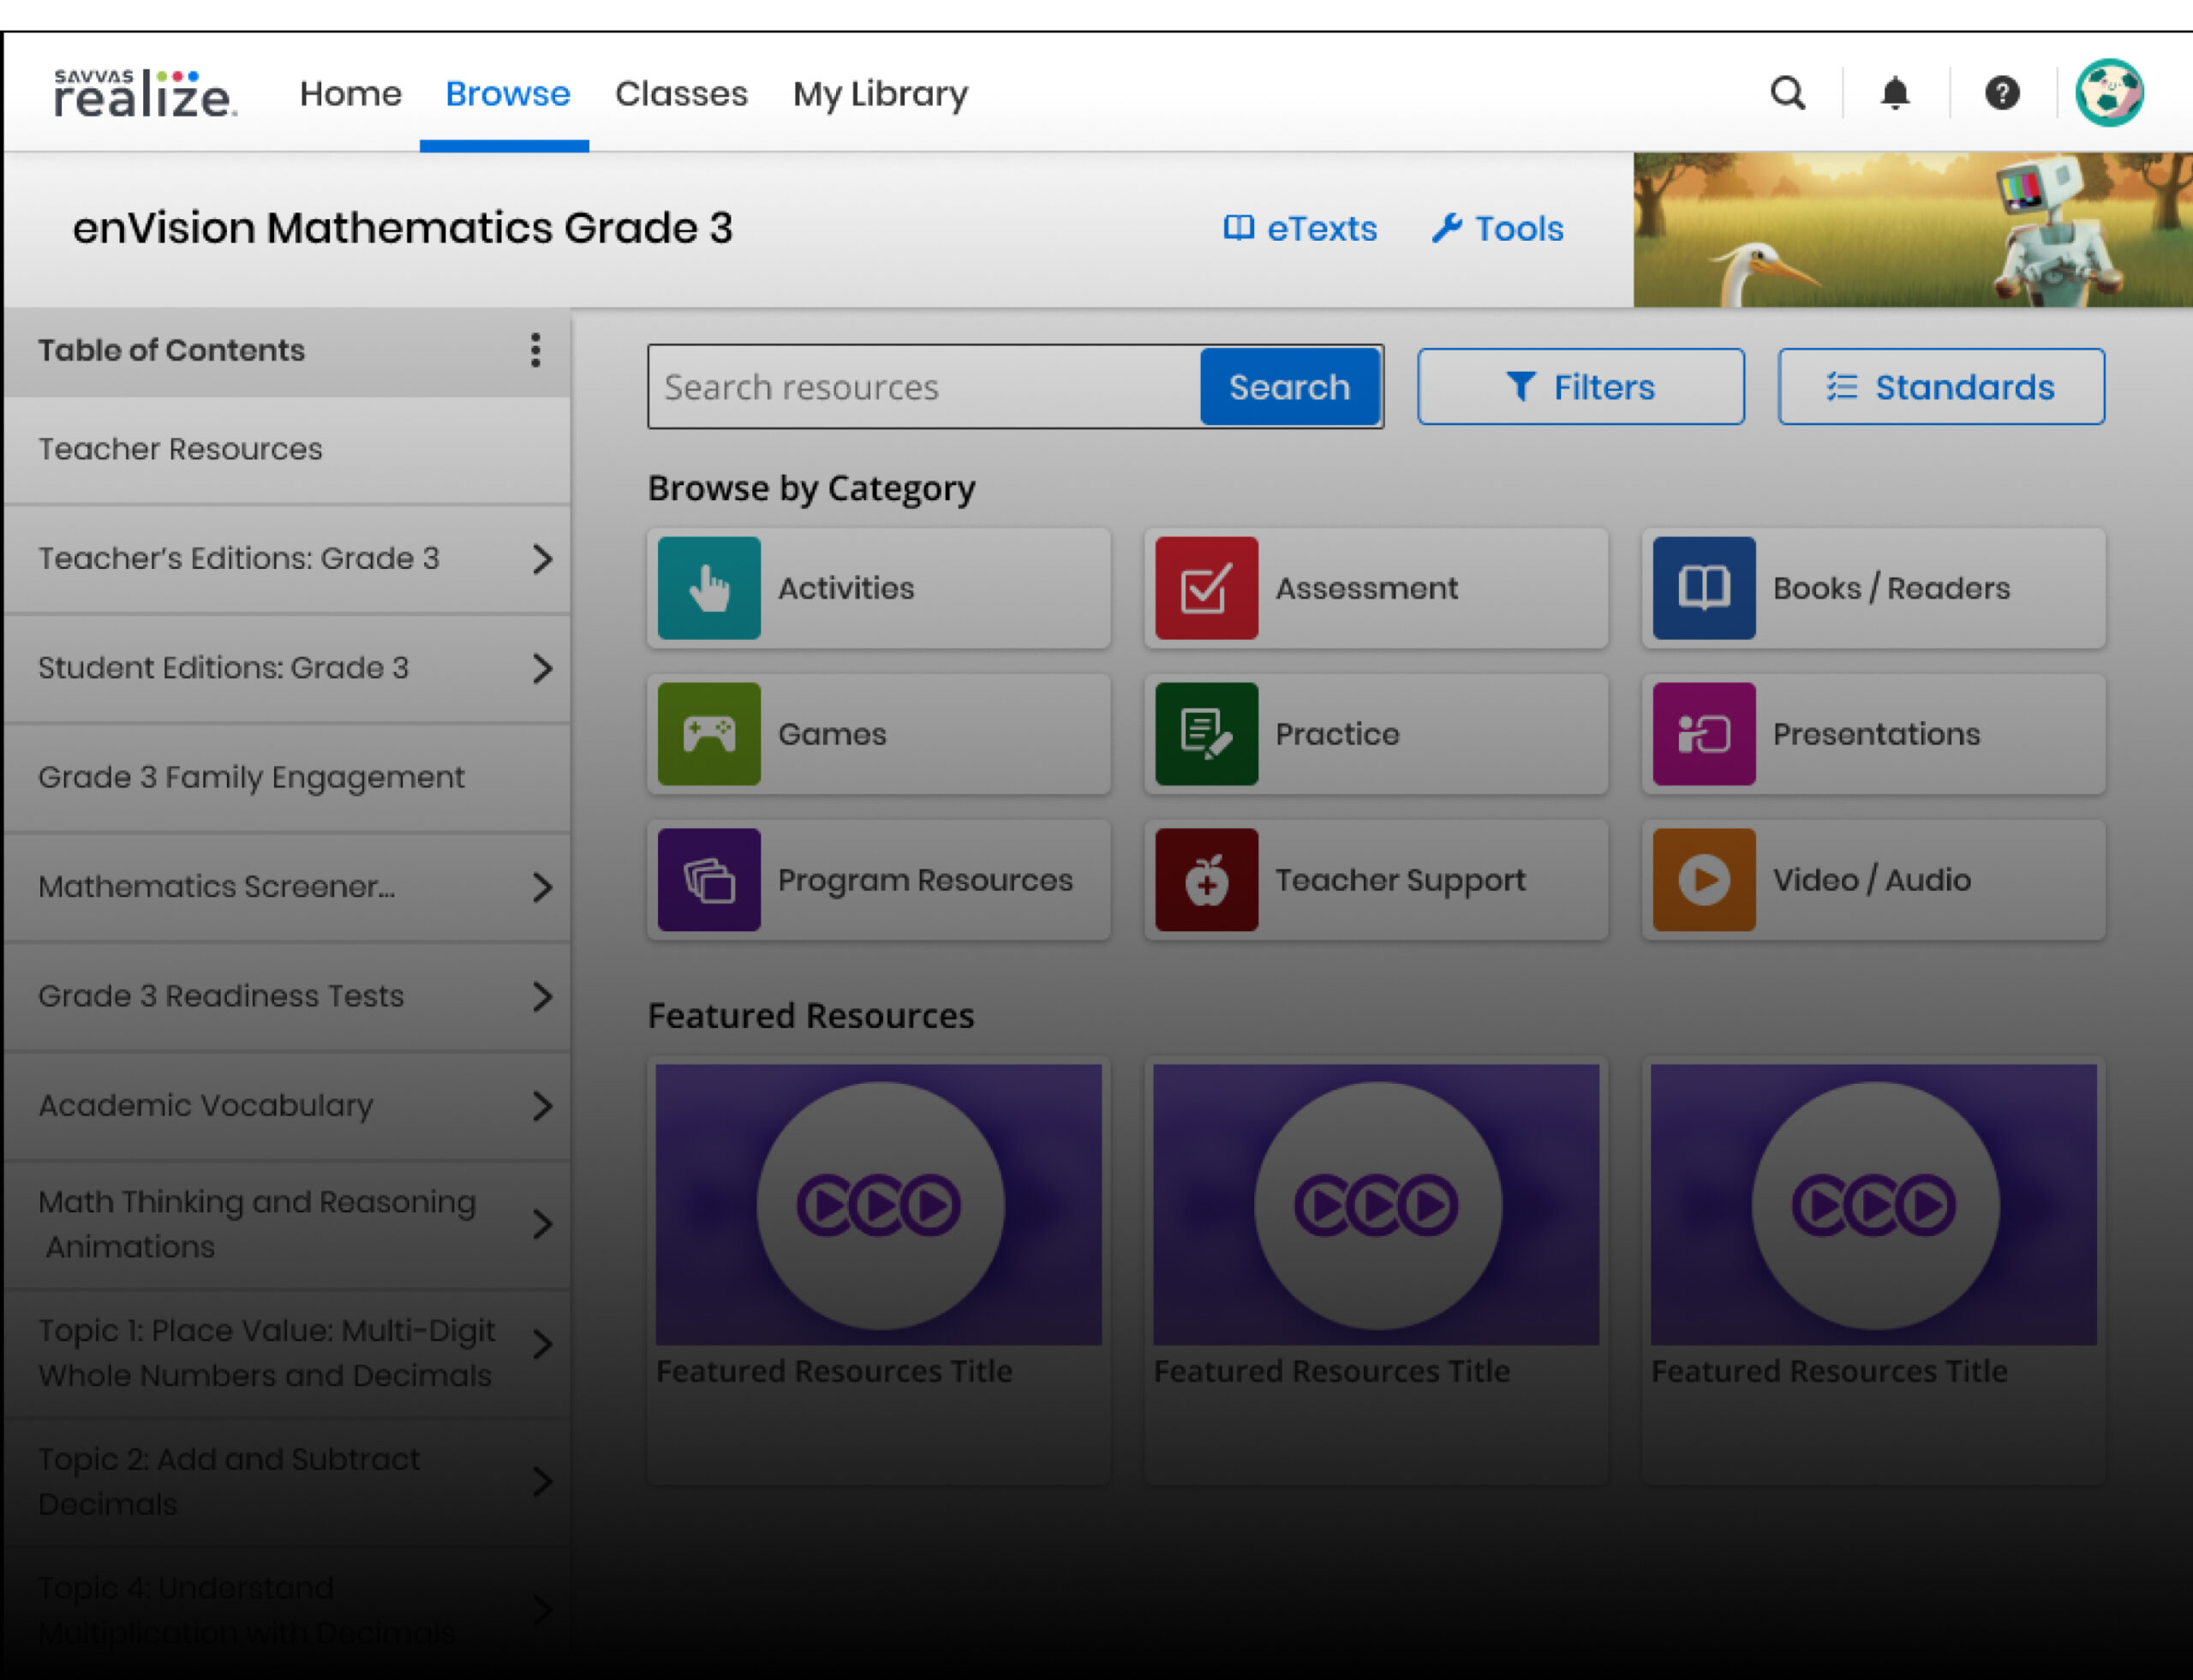This screenshot has height=1680, width=2193.
Task: Click the robot and heron banner image
Action: pos(1912,229)
